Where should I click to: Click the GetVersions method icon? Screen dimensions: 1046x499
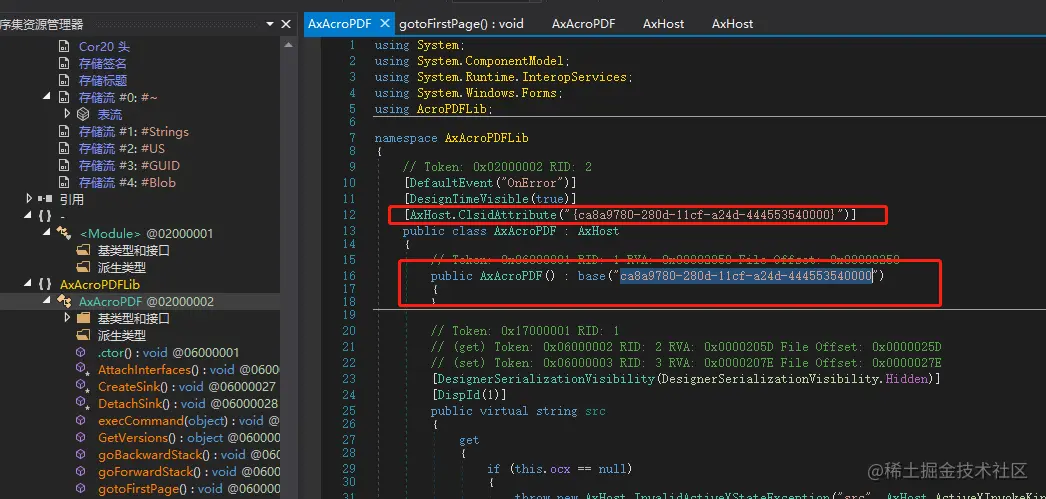point(81,438)
